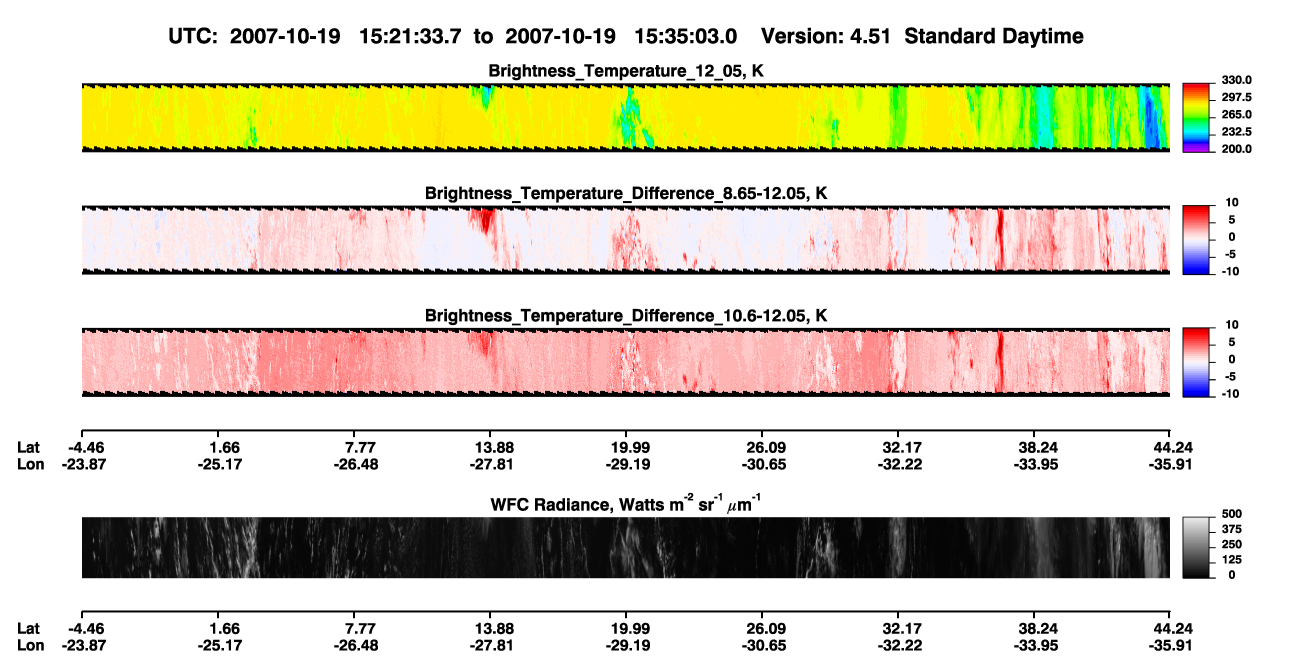Click the 500 label on WFC colorbar
The width and height of the screenshot is (1300, 667).
[x=1232, y=514]
